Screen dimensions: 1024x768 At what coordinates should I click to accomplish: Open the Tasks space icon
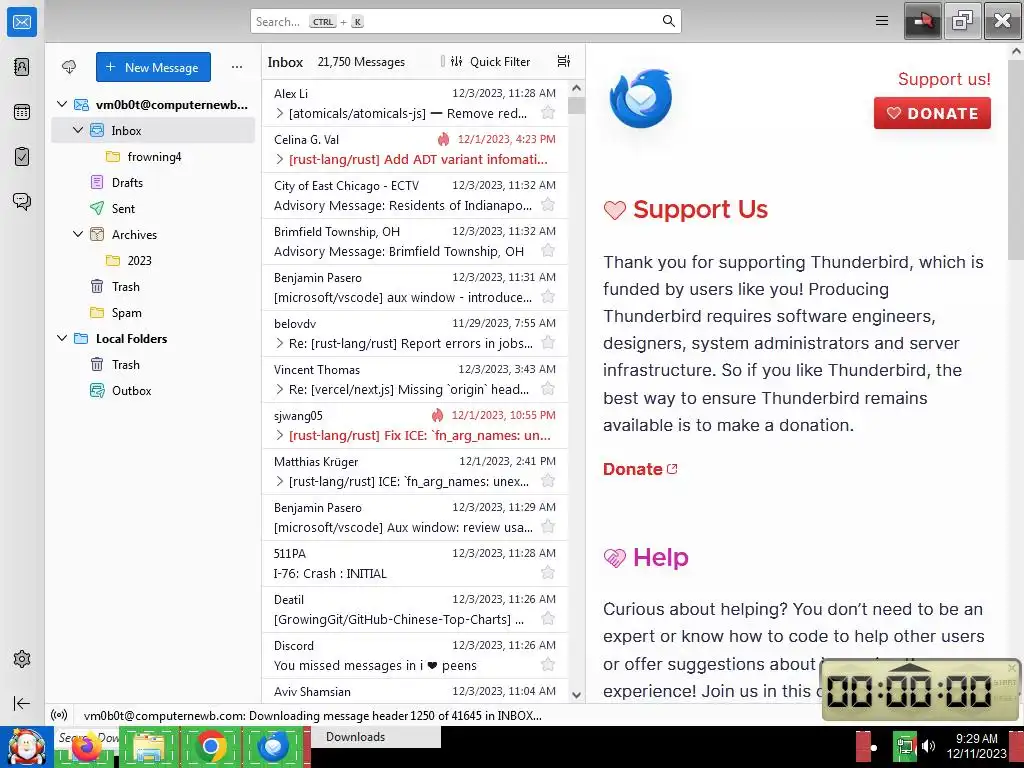click(22, 156)
